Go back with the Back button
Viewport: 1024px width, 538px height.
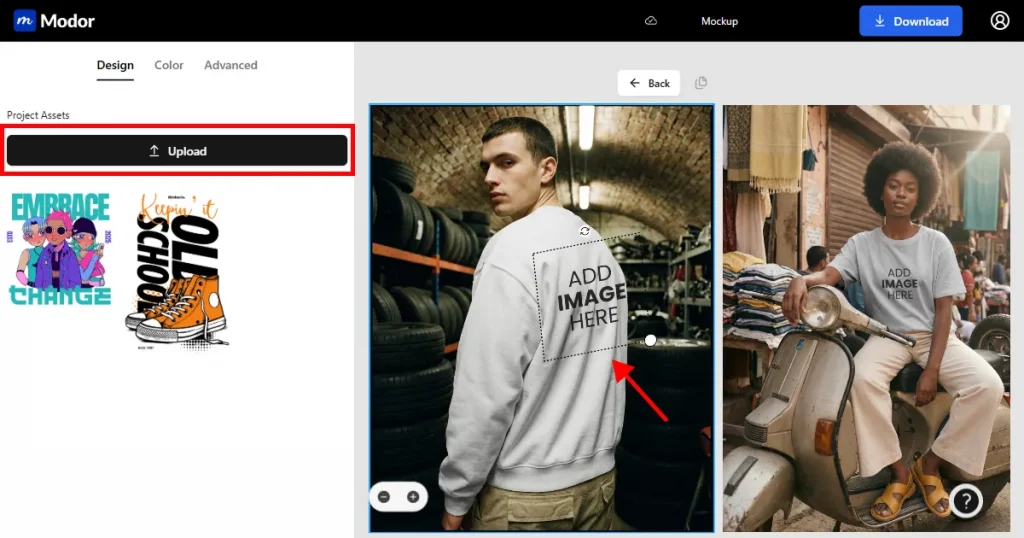(648, 83)
